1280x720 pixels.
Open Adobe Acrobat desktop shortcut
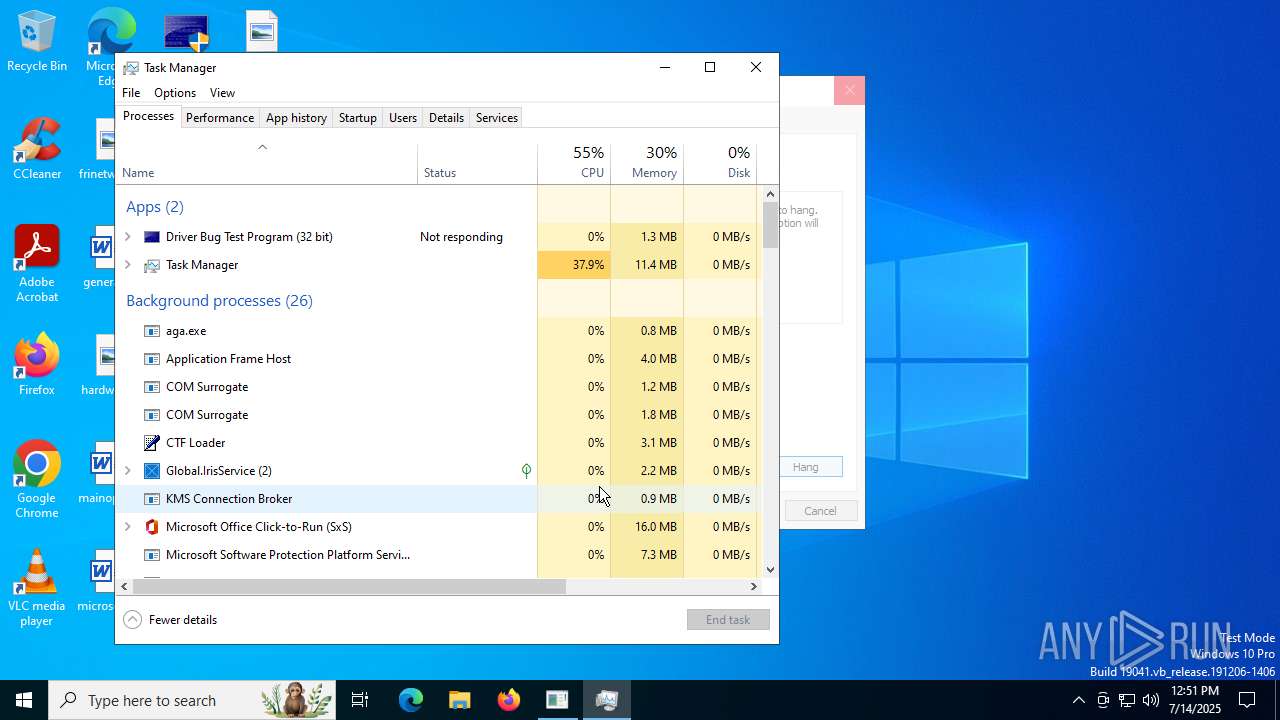pos(37,264)
